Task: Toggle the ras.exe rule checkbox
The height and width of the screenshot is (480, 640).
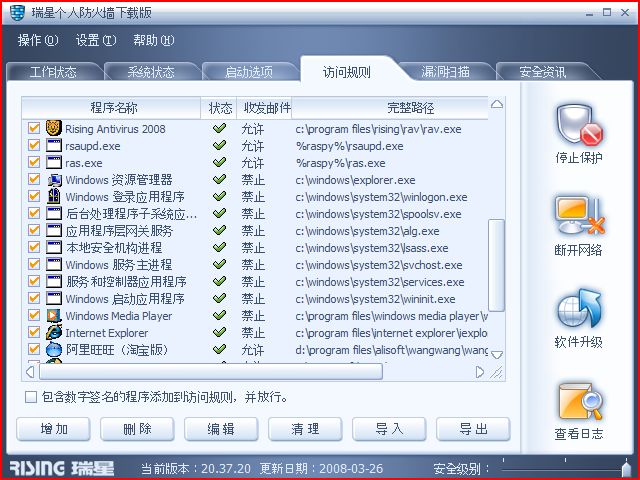Action: tap(34, 162)
